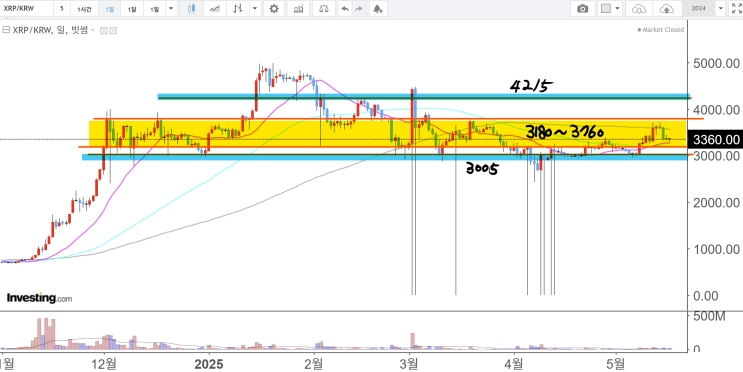This screenshot has height=372, width=743.
Task: Click the 2025 date axis label
Action: [x=209, y=364]
